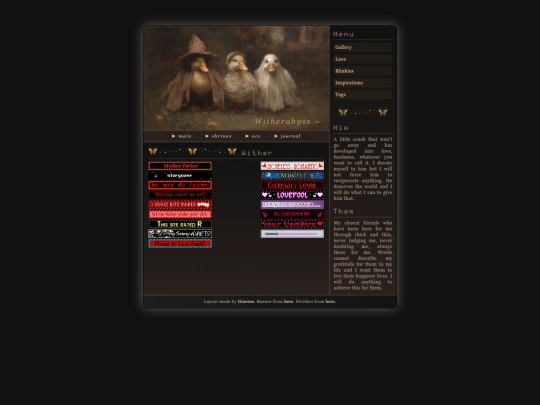Click the 'Bloodsucker' blinkie
The image size is (540, 405).
tap(292, 214)
